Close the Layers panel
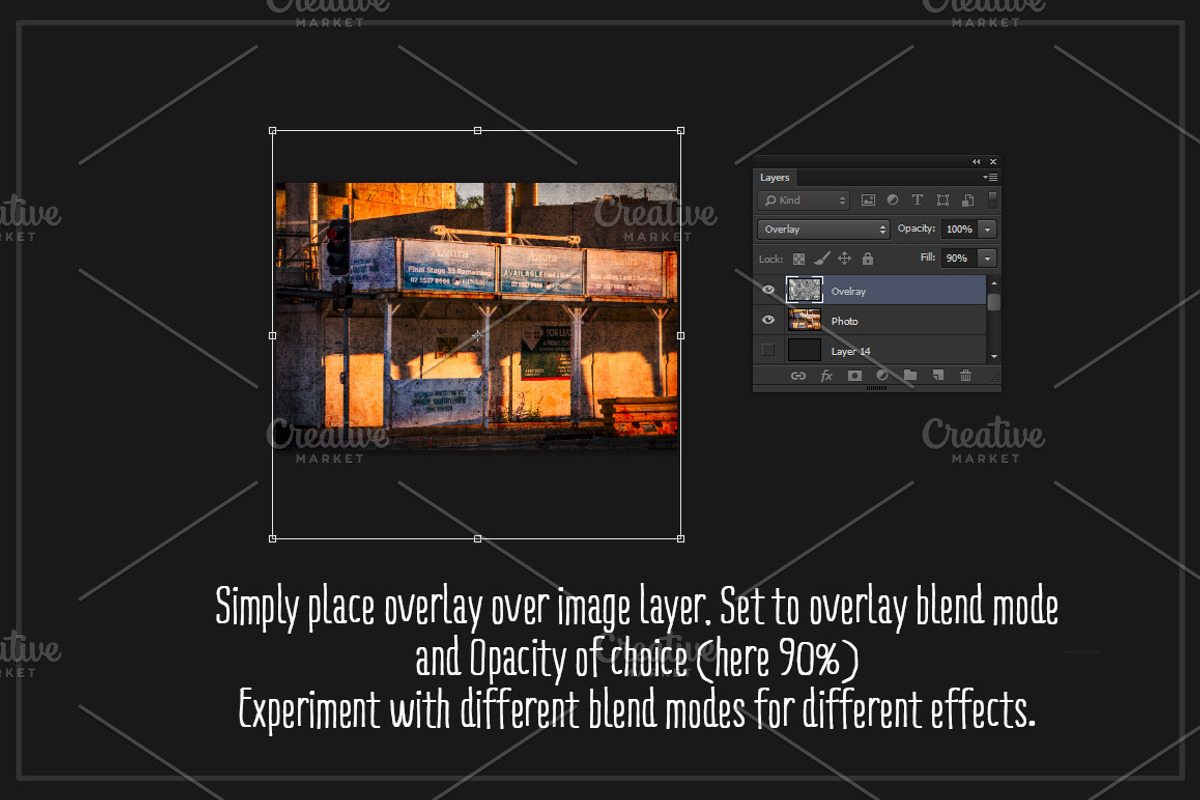The height and width of the screenshot is (800, 1200). coord(993,162)
